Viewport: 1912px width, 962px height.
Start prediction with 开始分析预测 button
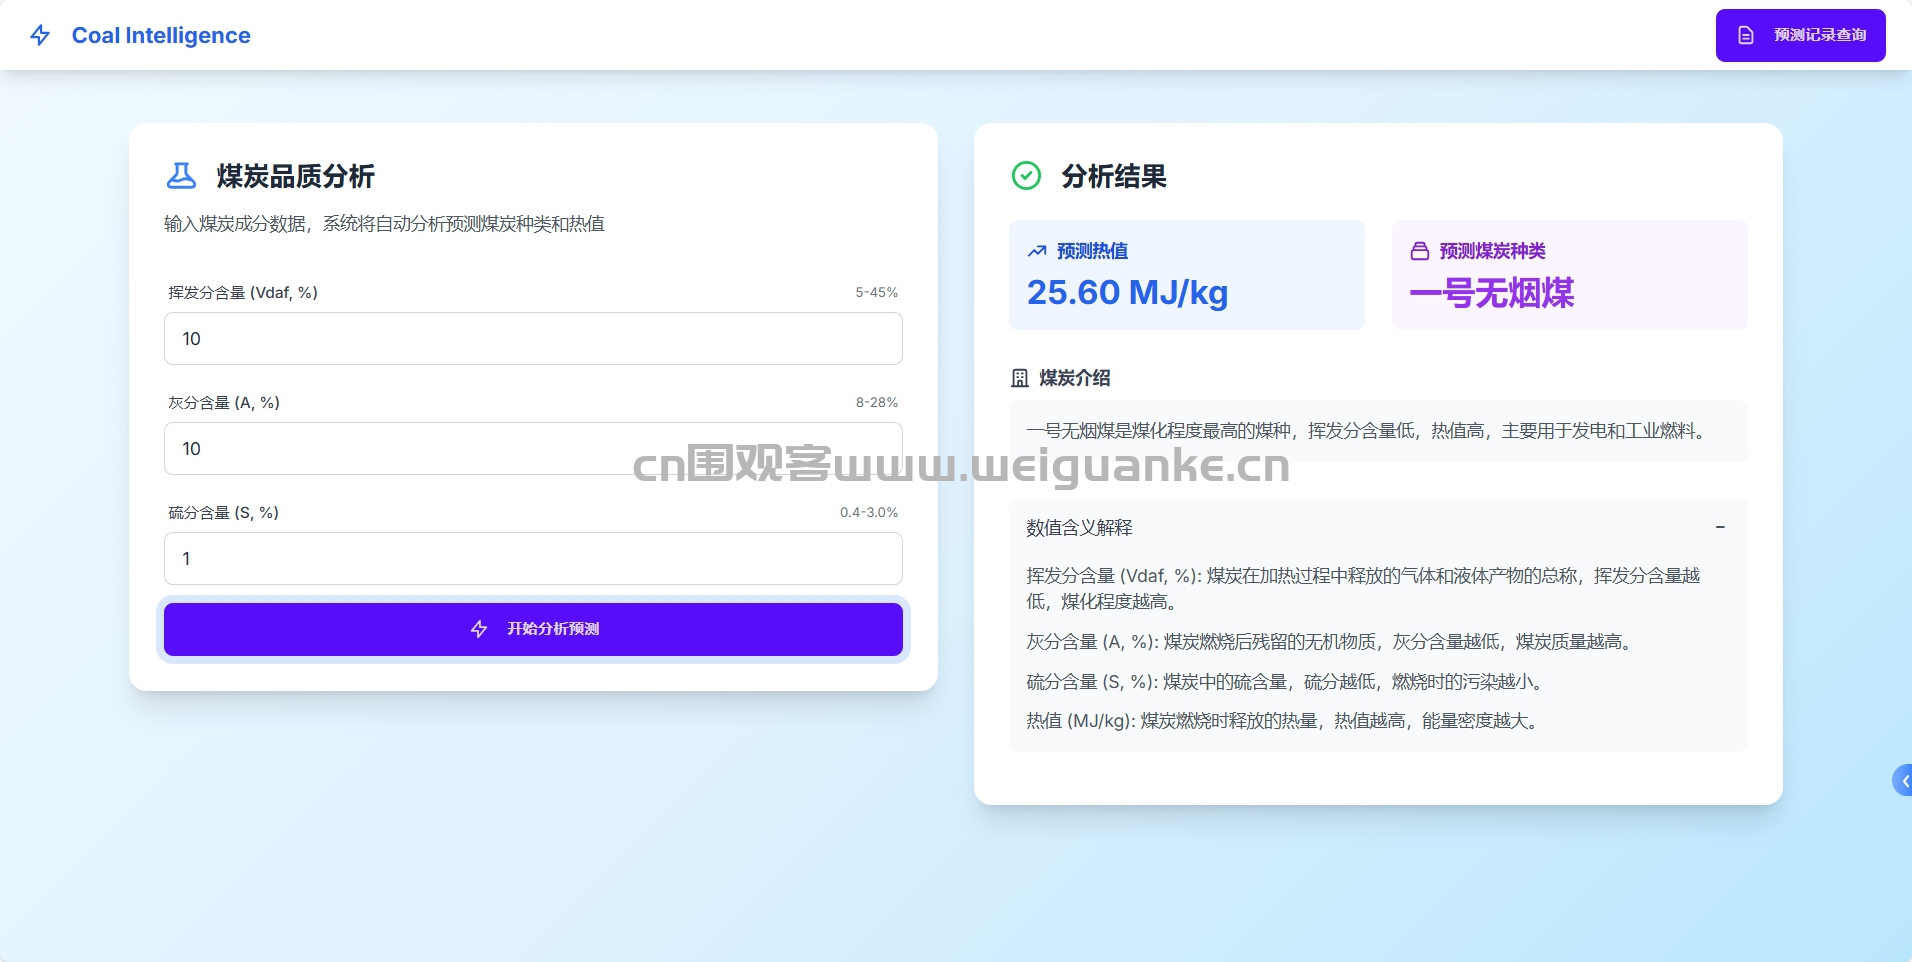(533, 629)
